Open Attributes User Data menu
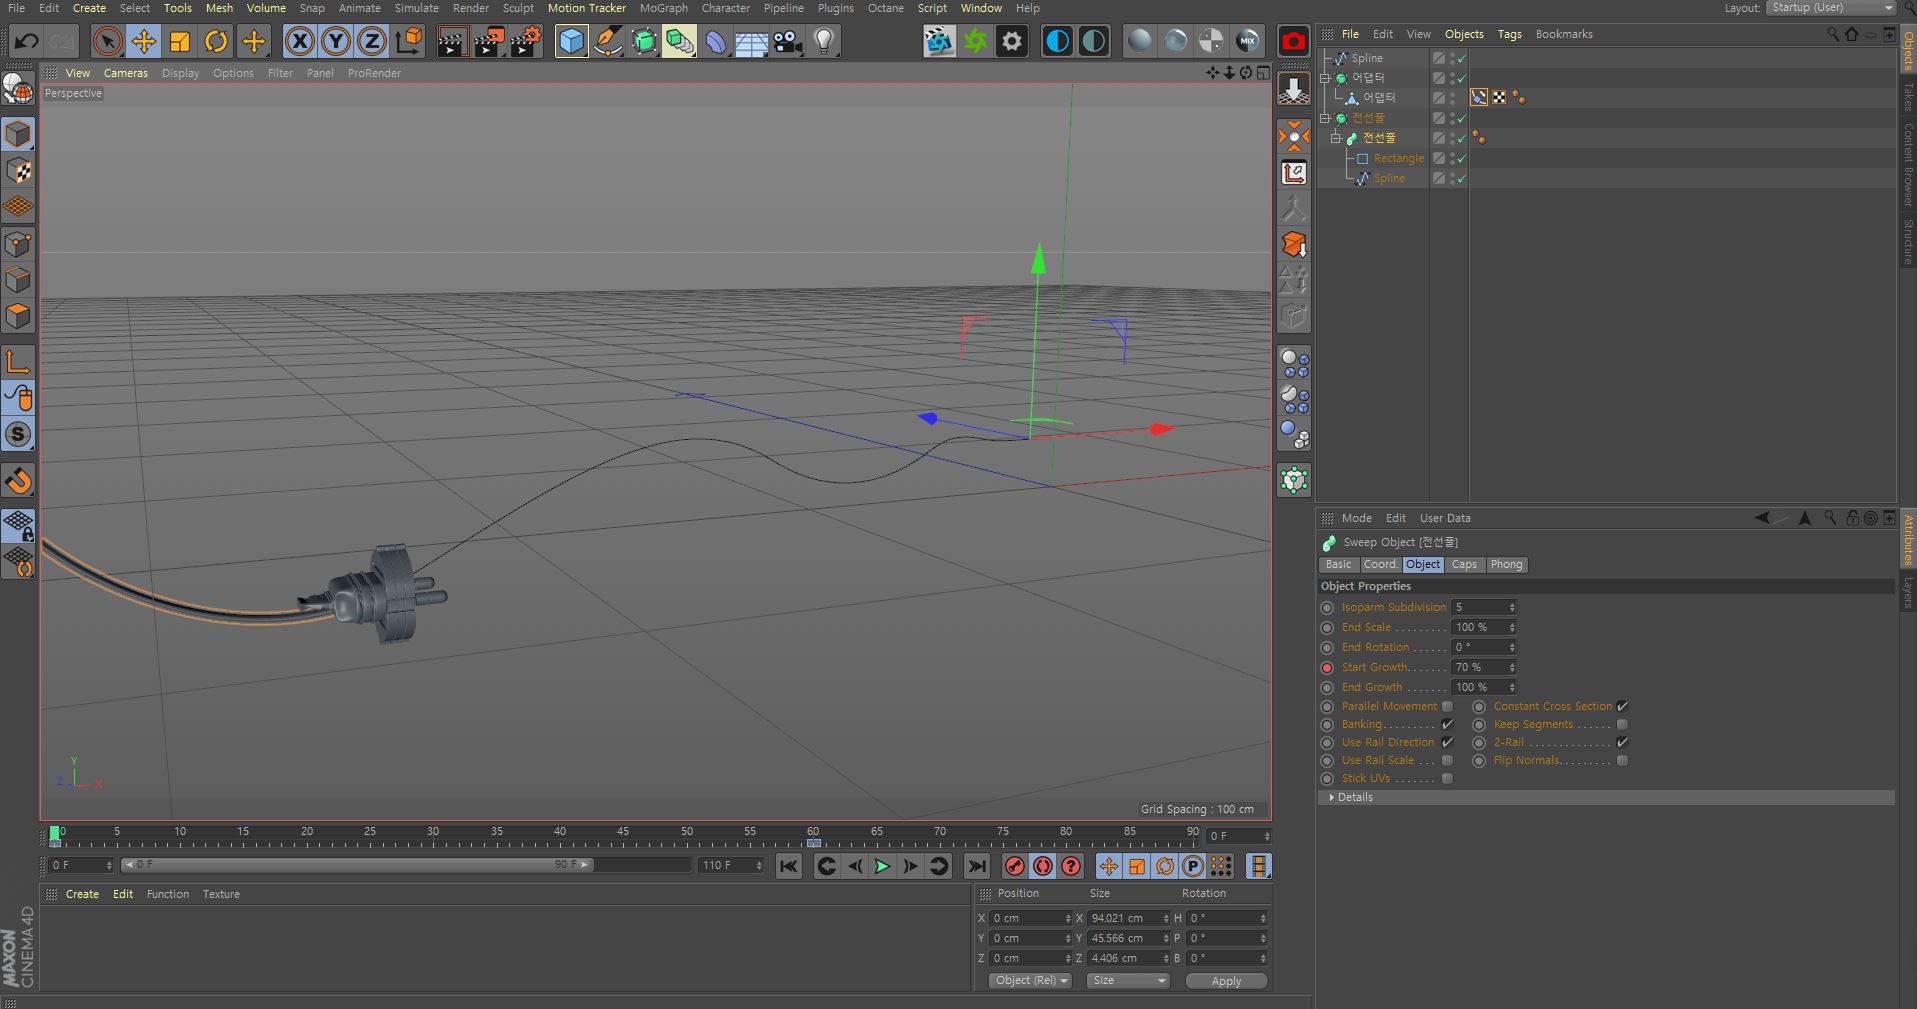The image size is (1917, 1009). click(1445, 518)
